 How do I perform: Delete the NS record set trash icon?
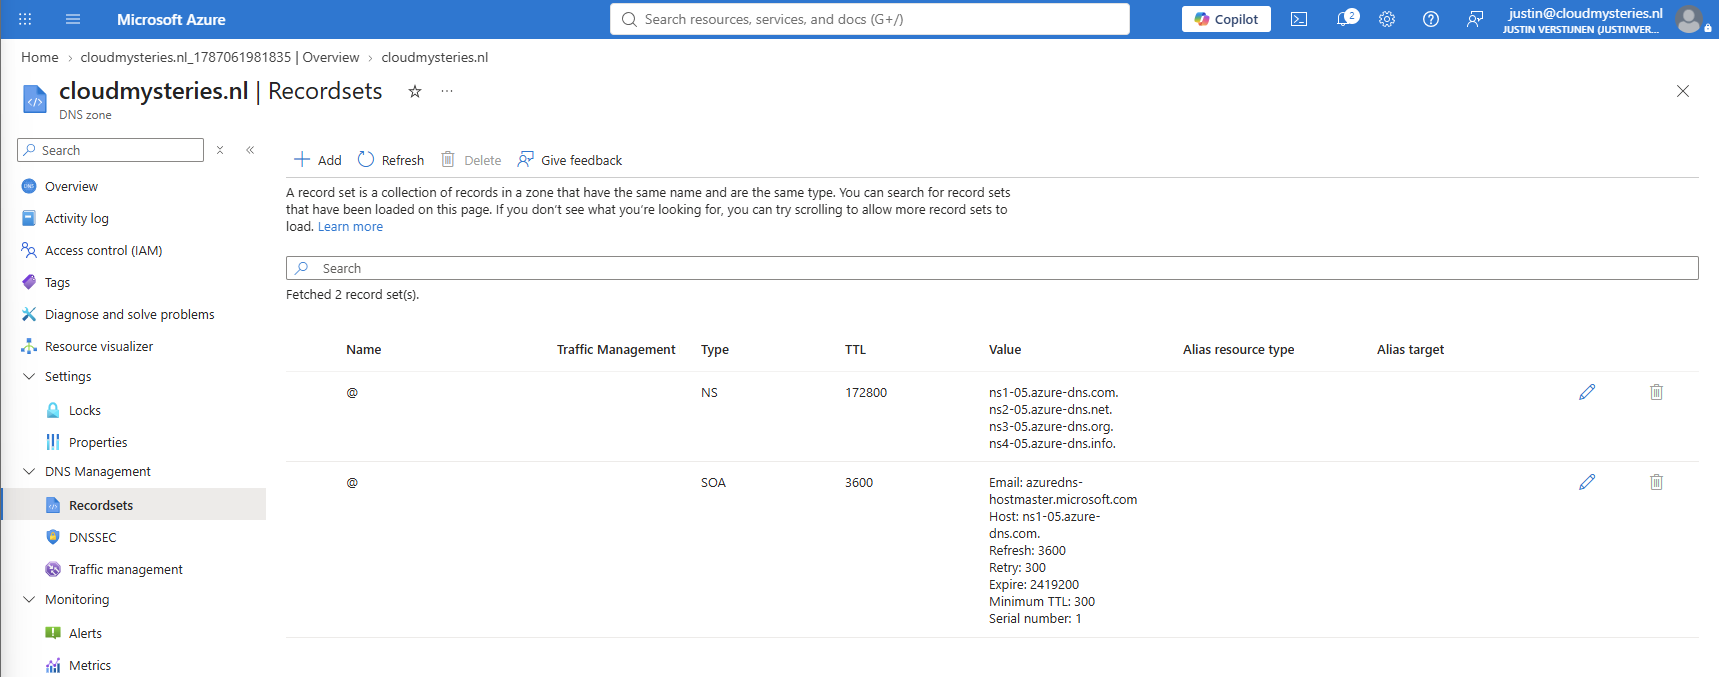tap(1656, 392)
